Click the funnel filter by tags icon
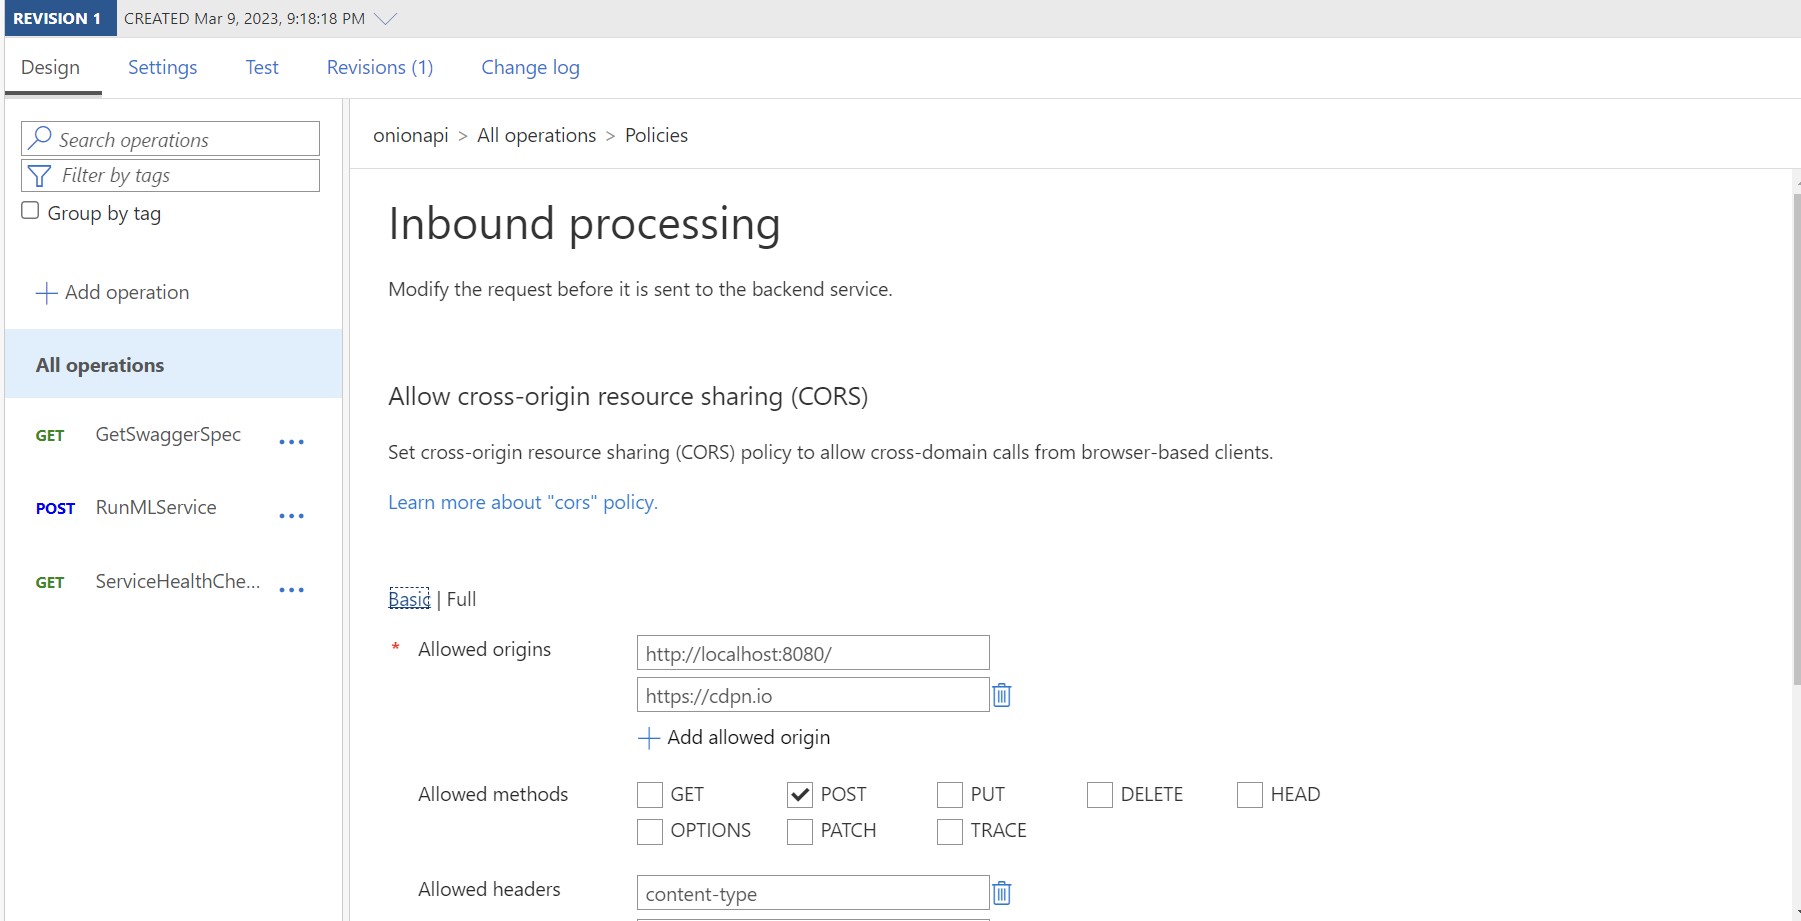Viewport: 1801px width, 921px height. click(x=40, y=176)
